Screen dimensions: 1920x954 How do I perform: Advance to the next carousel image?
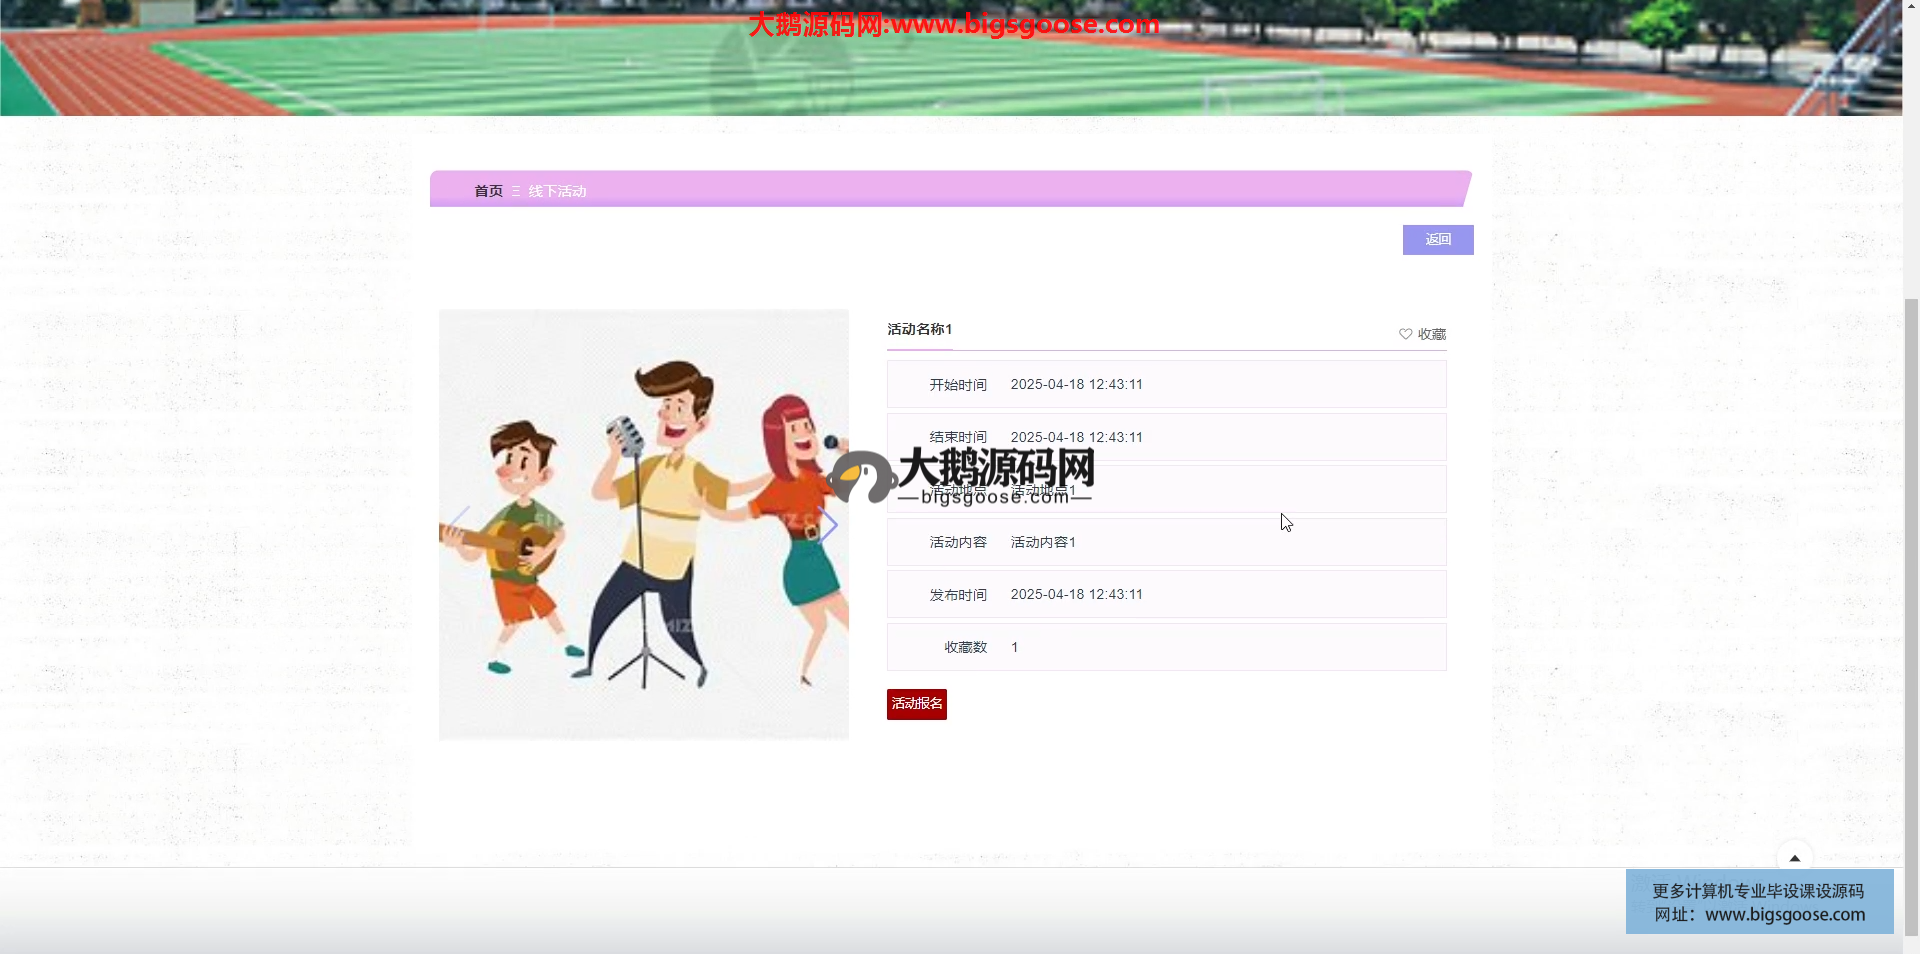pyautogui.click(x=828, y=524)
